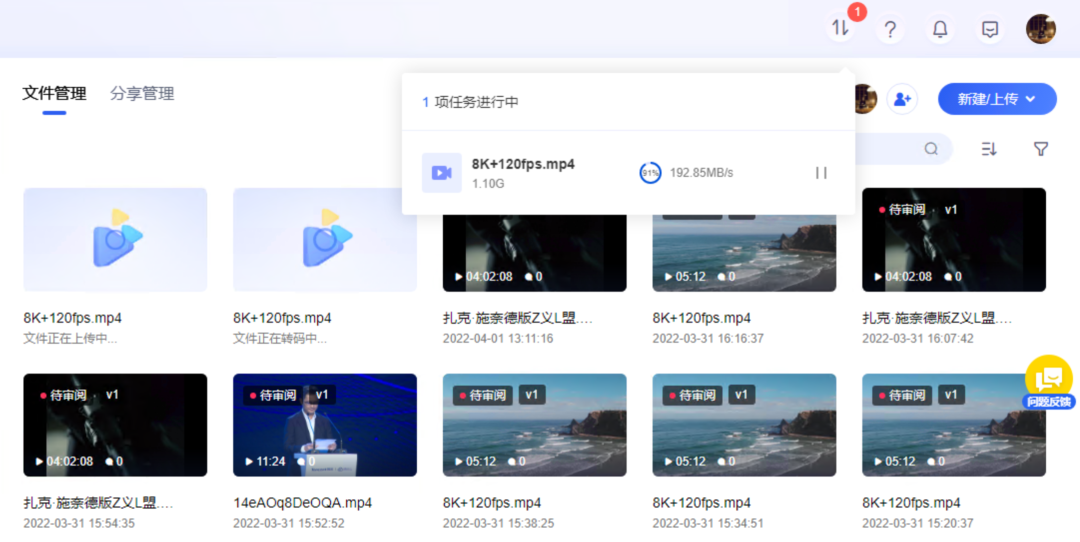Click the yellow feedback floating button
This screenshot has width=1080, height=542.
pos(1048,380)
